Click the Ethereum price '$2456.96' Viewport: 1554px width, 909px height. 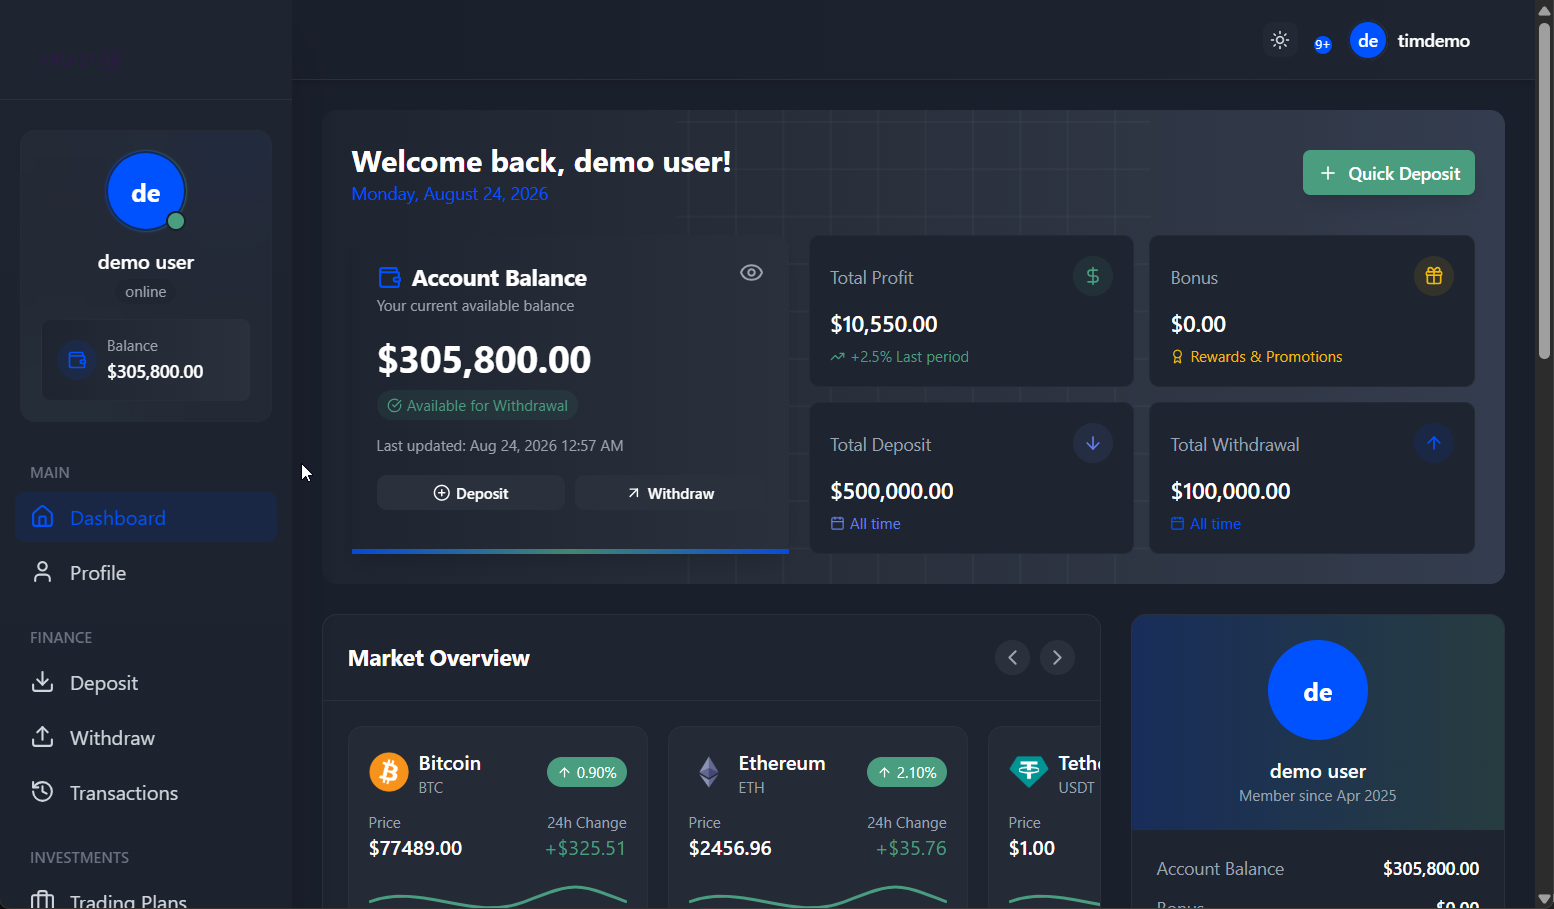pos(730,848)
